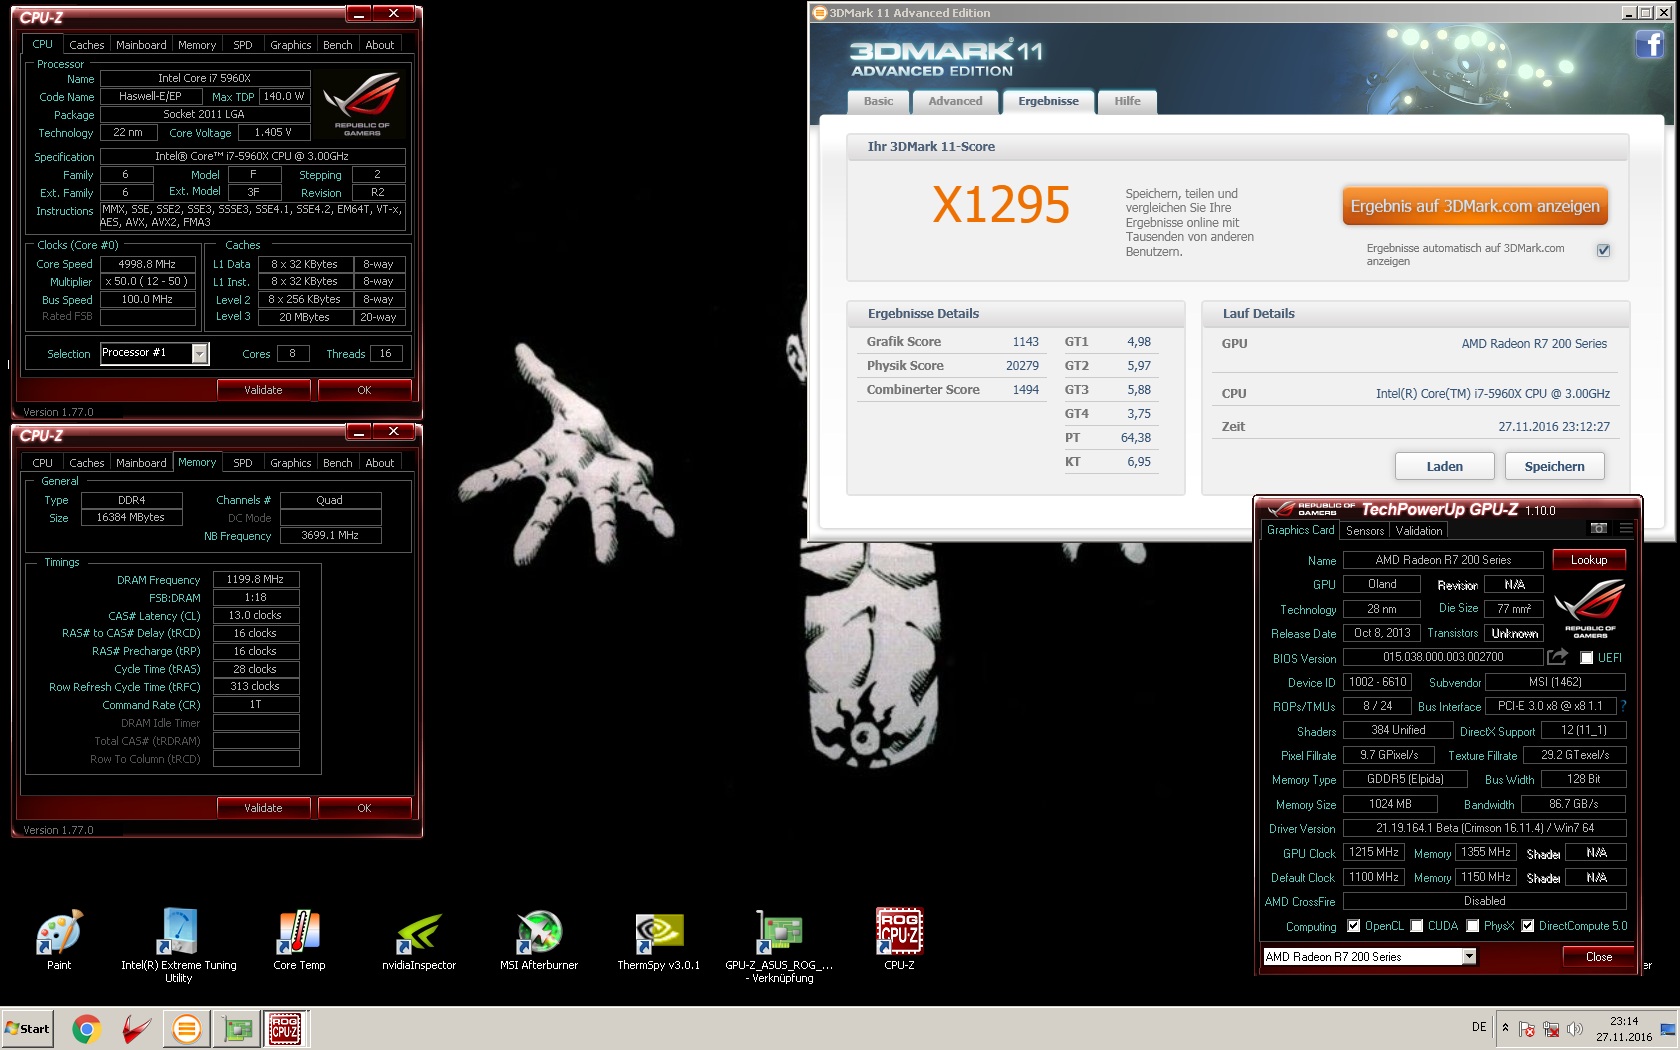Click OK in the top CPU-Z window
This screenshot has height=1050, width=1680.
pos(364,390)
